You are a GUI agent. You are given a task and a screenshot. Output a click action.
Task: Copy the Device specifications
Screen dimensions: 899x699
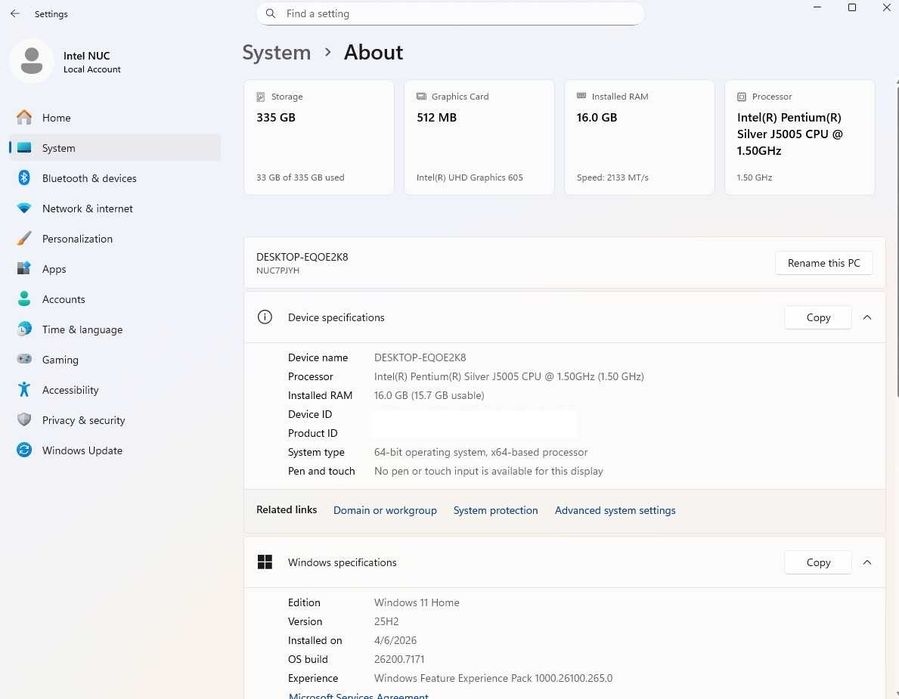[818, 317]
